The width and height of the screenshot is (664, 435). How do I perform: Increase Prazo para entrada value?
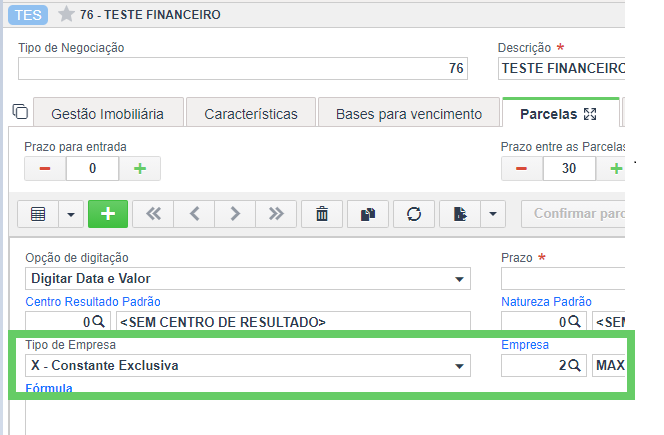[x=140, y=168]
